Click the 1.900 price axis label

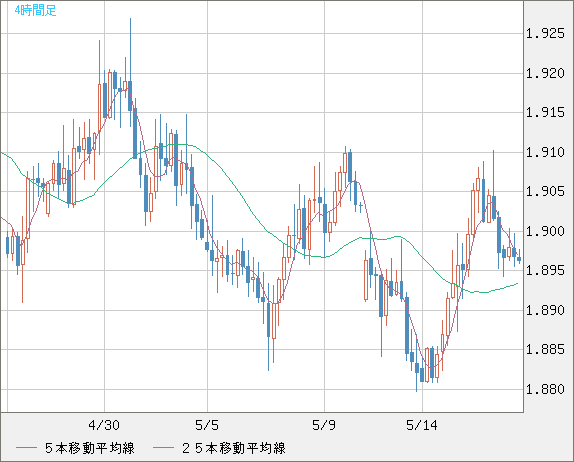tap(545, 231)
